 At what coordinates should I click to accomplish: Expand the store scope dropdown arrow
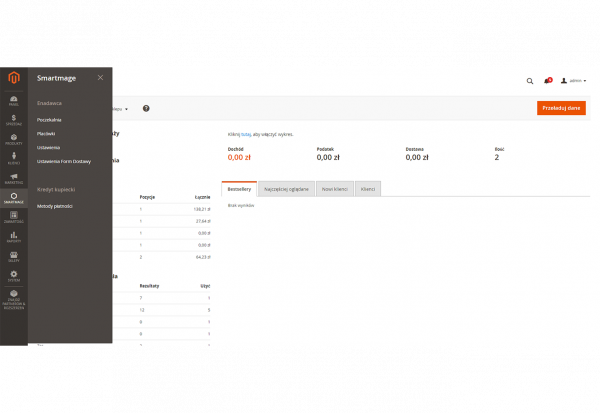pyautogui.click(x=126, y=109)
